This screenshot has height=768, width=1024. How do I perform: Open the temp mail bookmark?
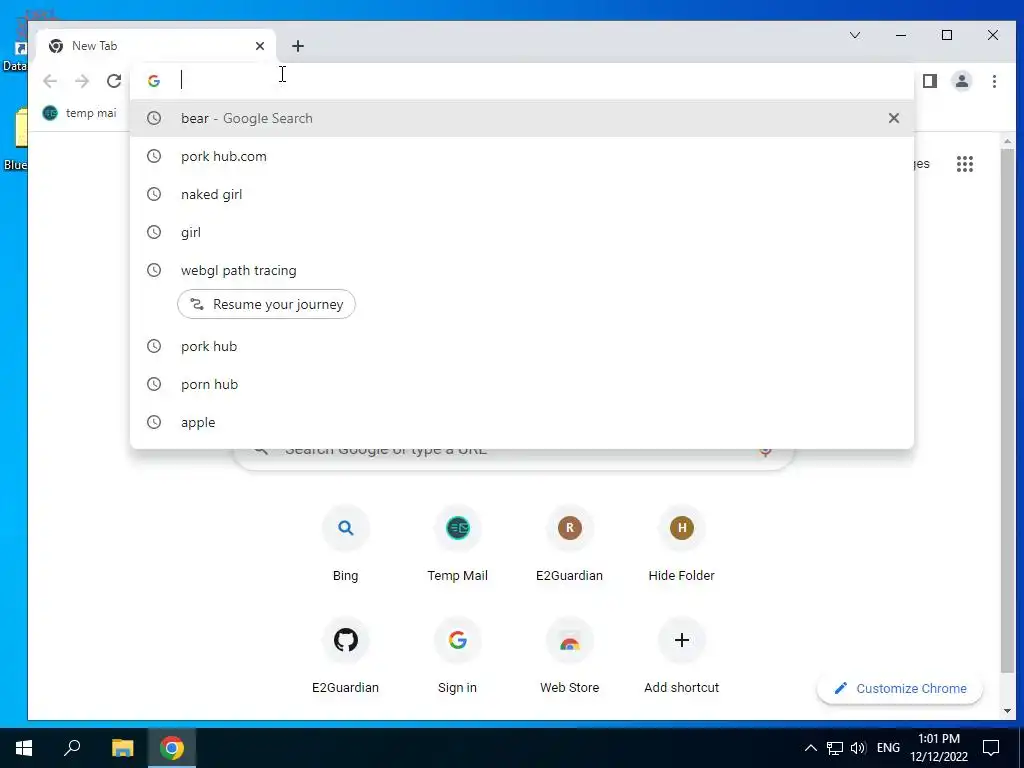point(79,114)
